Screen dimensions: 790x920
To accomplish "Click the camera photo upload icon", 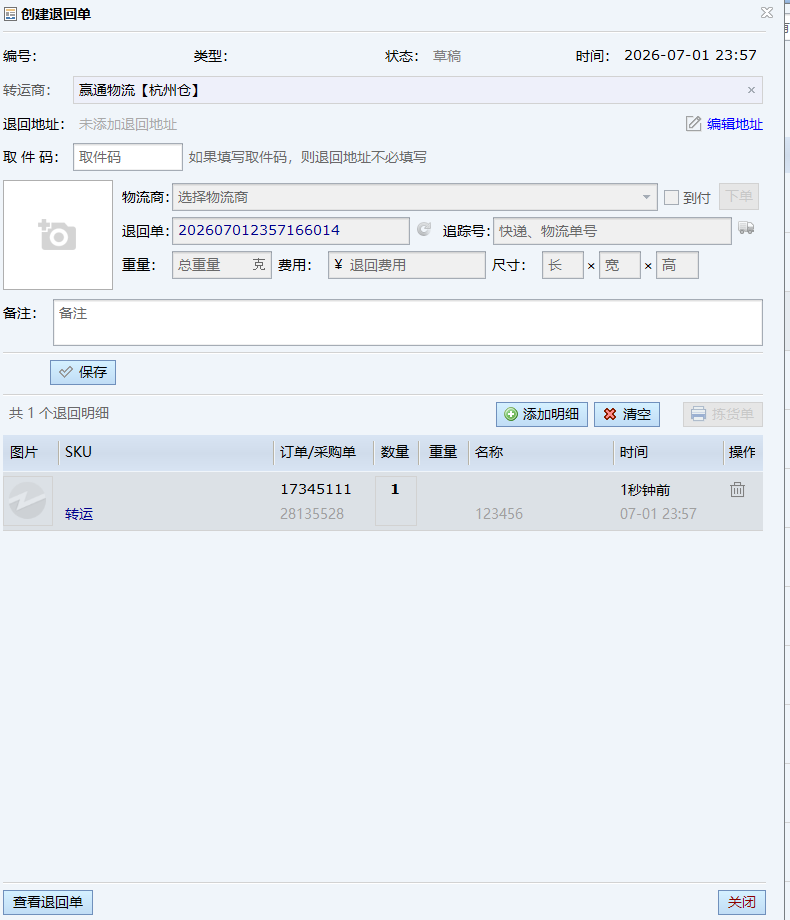I will 58,235.
